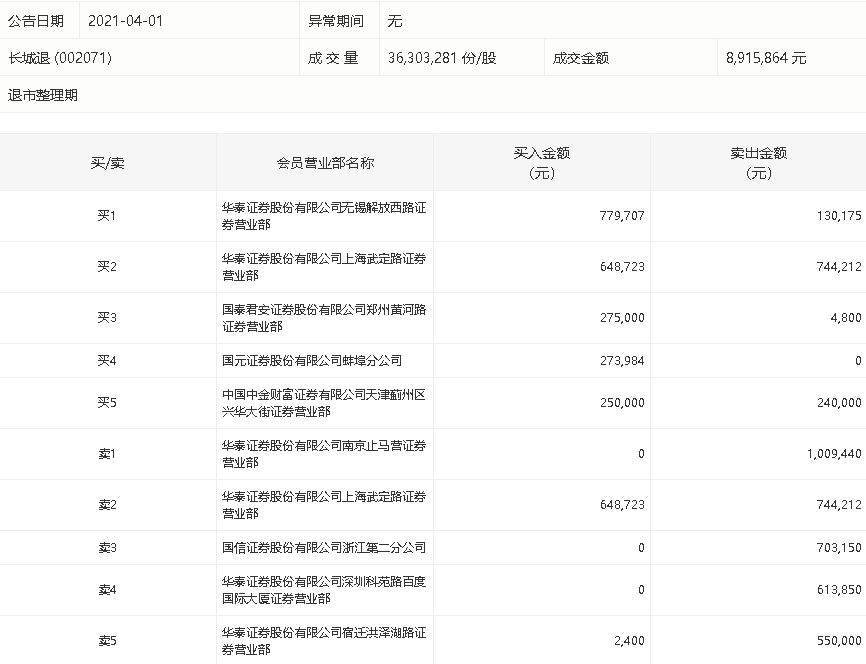866x664 pixels.
Task: Click the '公告日期' label
Action: tap(36, 21)
